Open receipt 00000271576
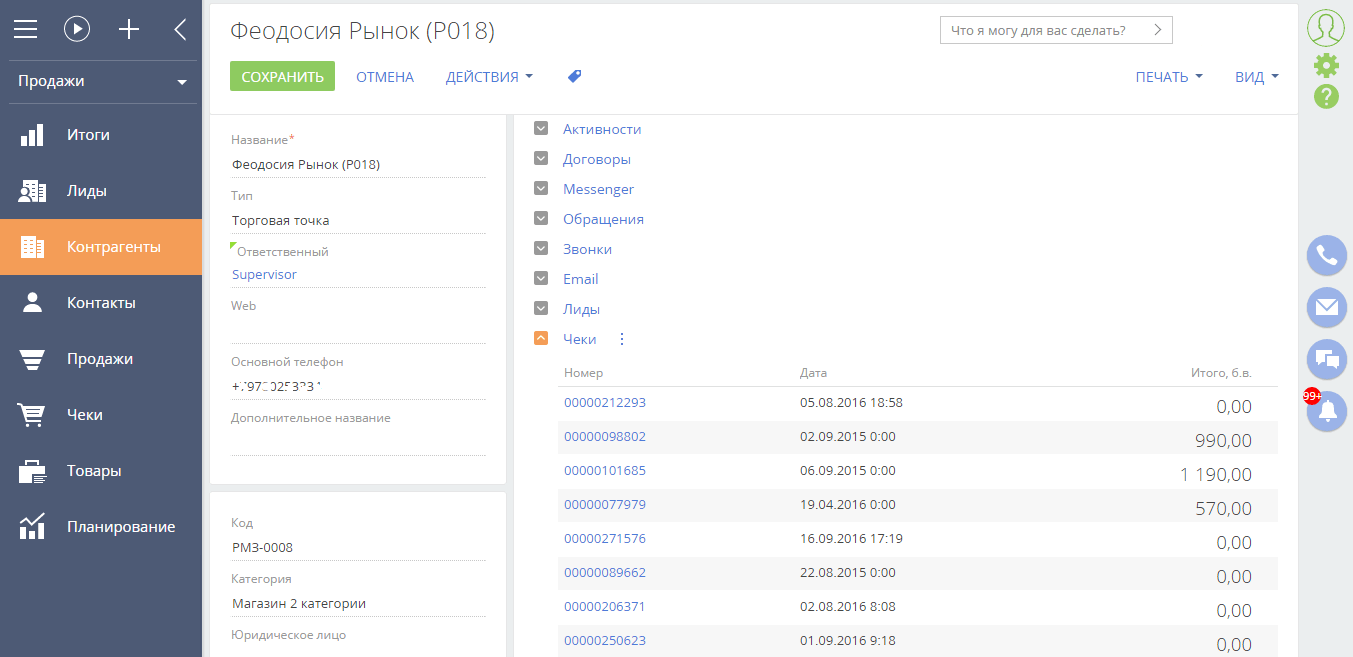 pyautogui.click(x=605, y=539)
